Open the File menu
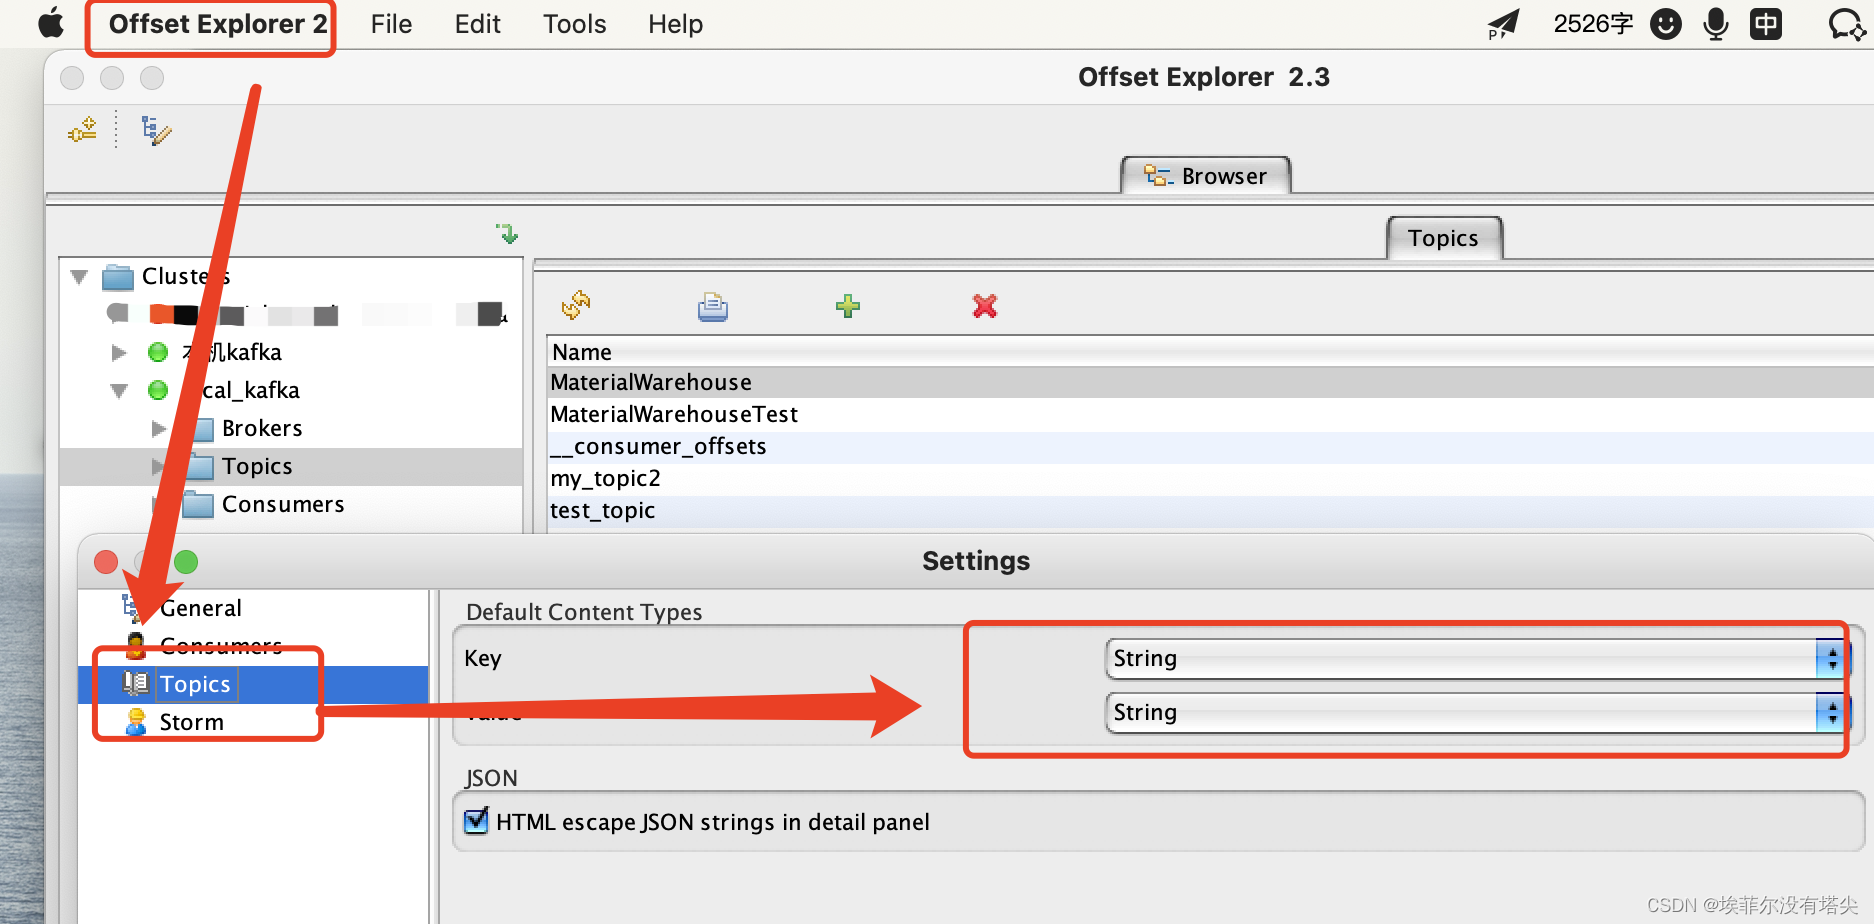 point(391,24)
